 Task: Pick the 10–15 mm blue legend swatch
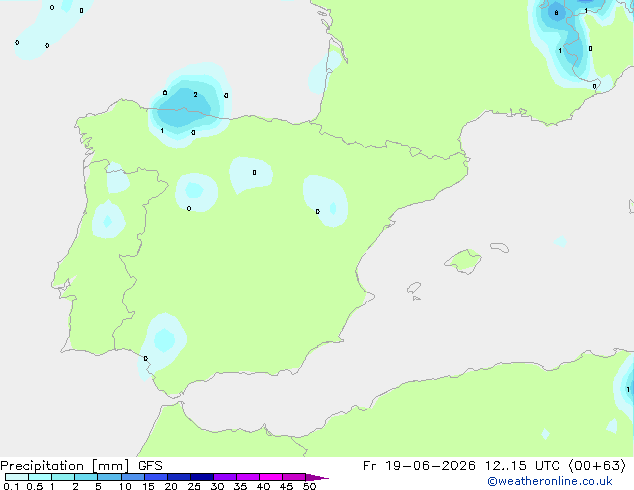pos(133,477)
